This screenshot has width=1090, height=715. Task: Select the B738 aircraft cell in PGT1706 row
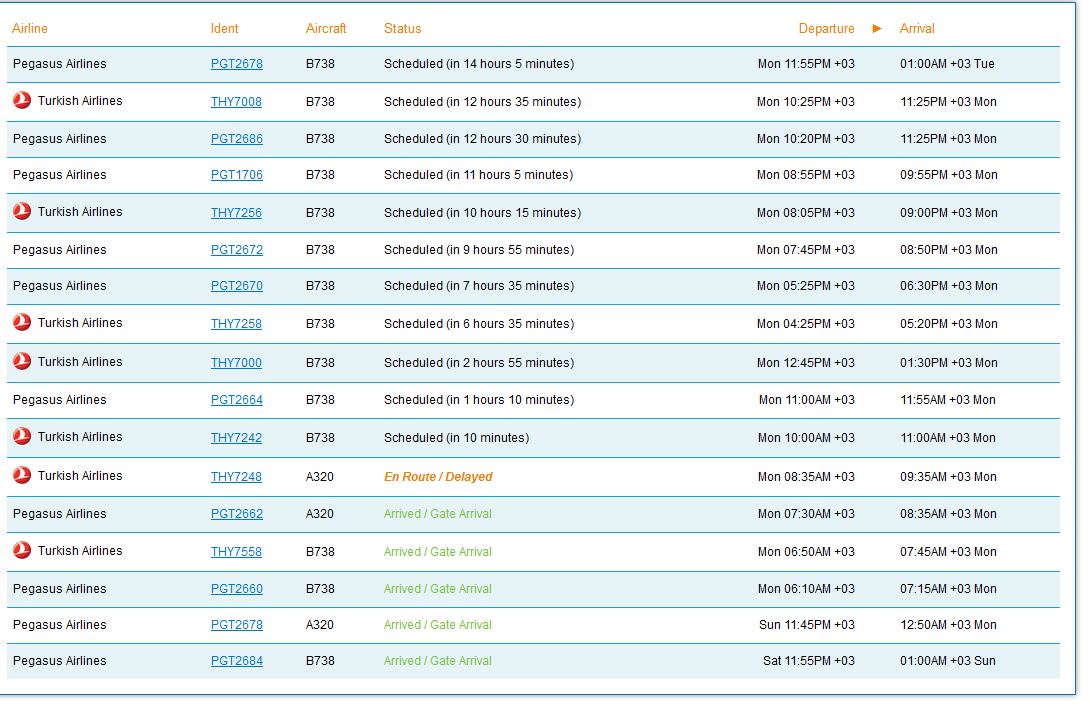(x=320, y=175)
